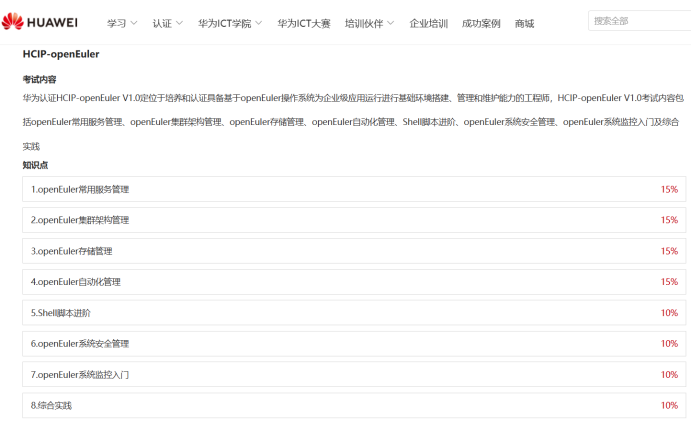691x421 pixels.
Task: Go to 企业培训 page
Action: coord(429,23)
